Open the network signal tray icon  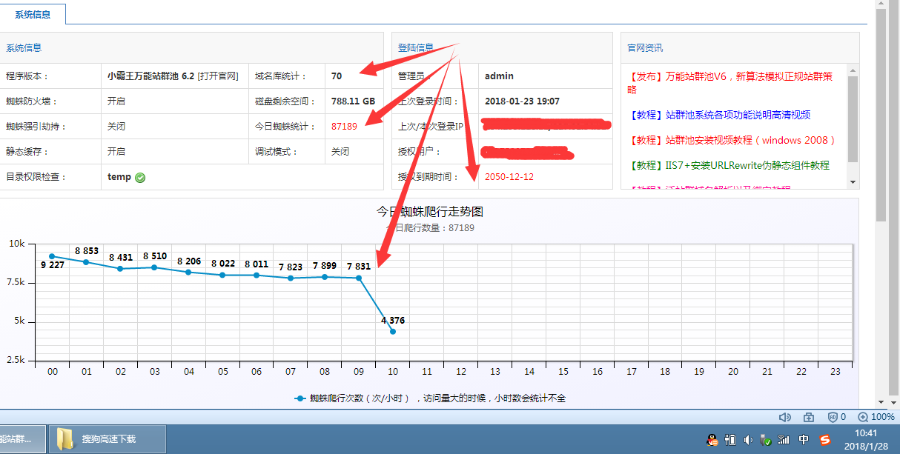pos(783,439)
